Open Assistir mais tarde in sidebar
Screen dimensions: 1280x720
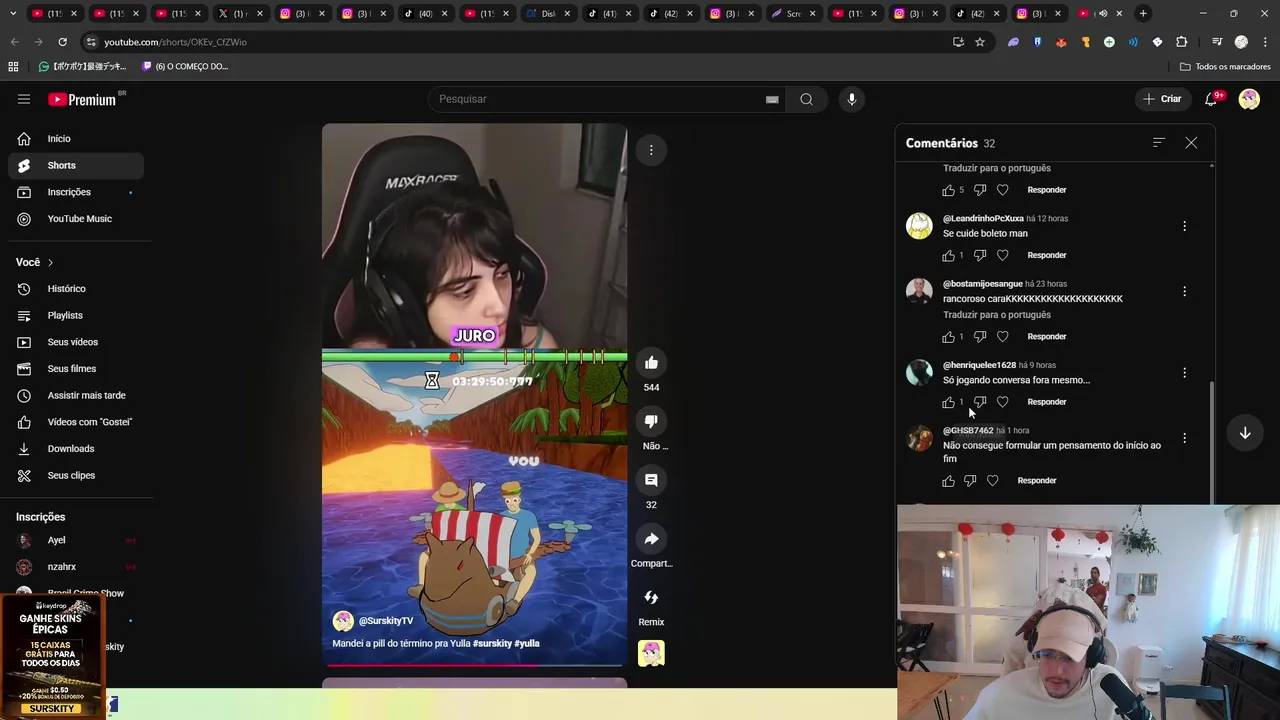click(76, 395)
